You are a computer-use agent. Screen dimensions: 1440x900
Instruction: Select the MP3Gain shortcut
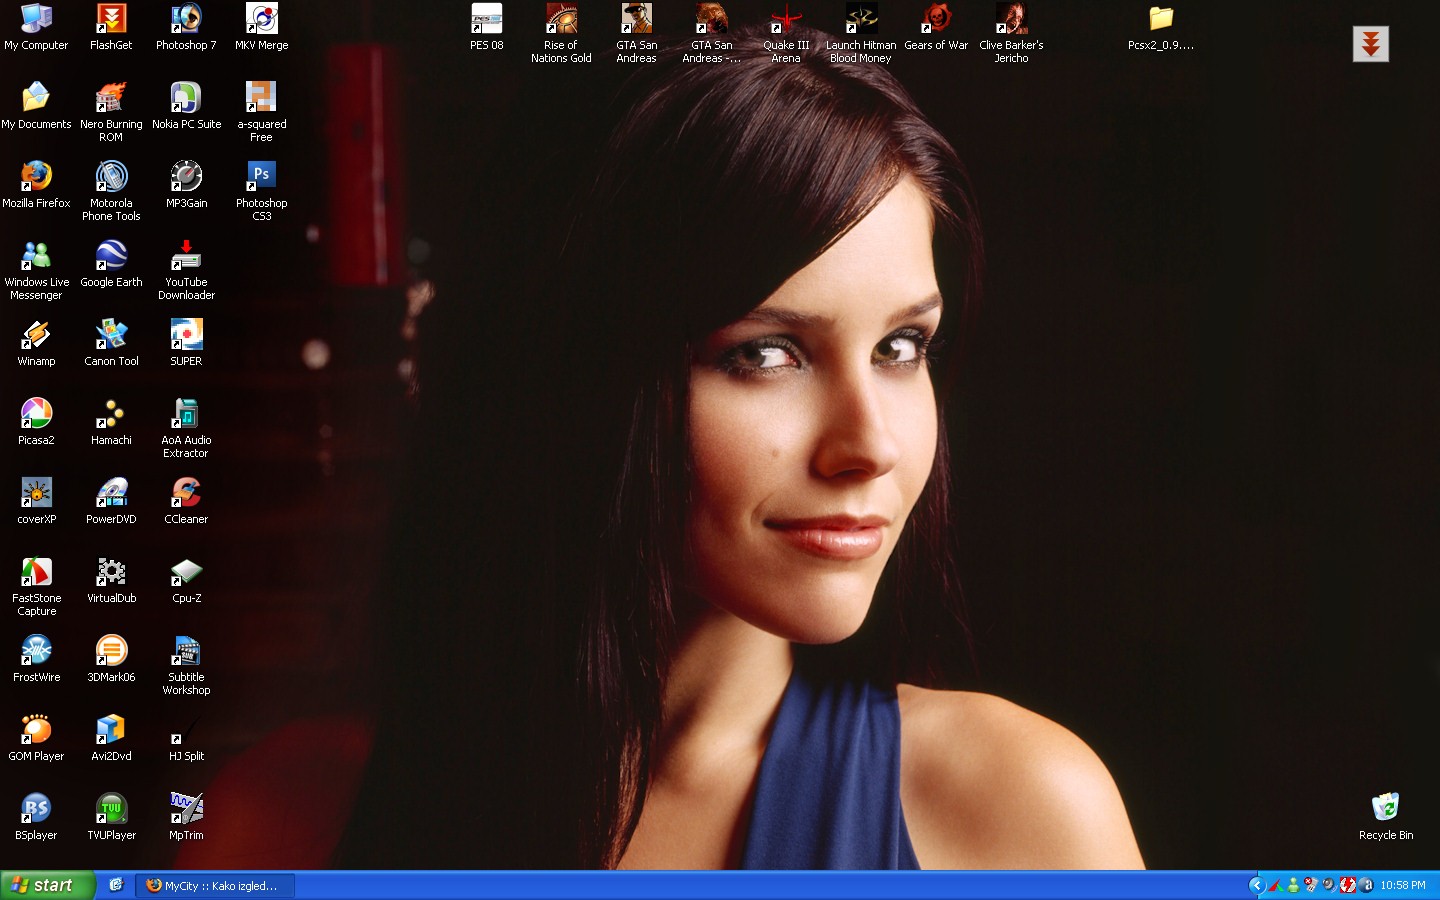(x=186, y=186)
